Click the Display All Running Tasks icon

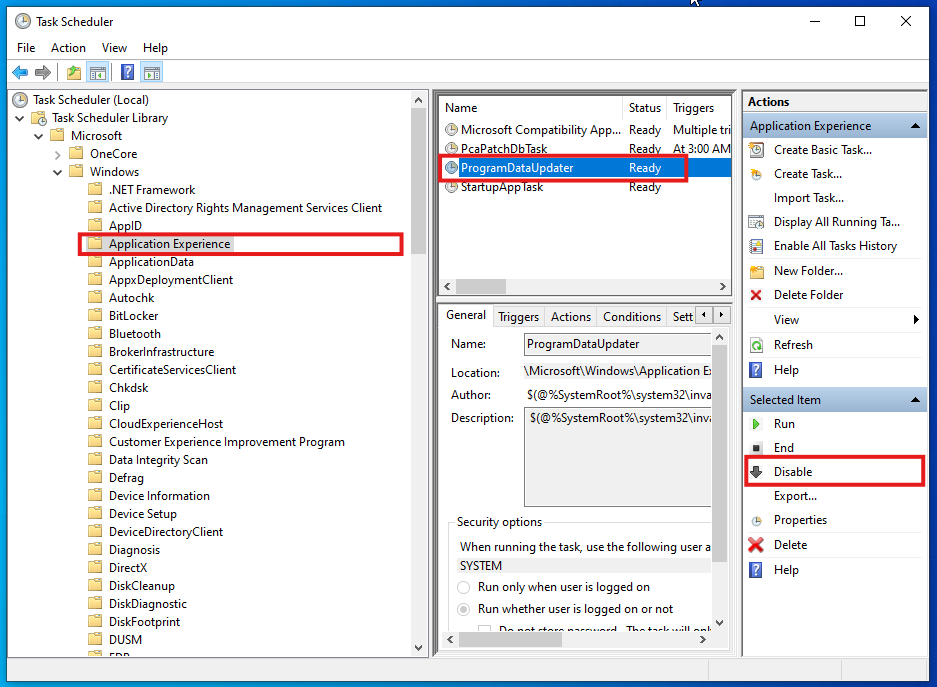(x=757, y=222)
